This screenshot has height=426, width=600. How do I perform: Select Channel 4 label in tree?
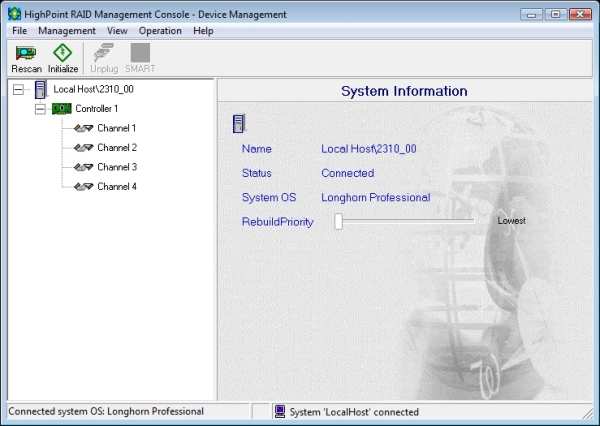coord(117,187)
